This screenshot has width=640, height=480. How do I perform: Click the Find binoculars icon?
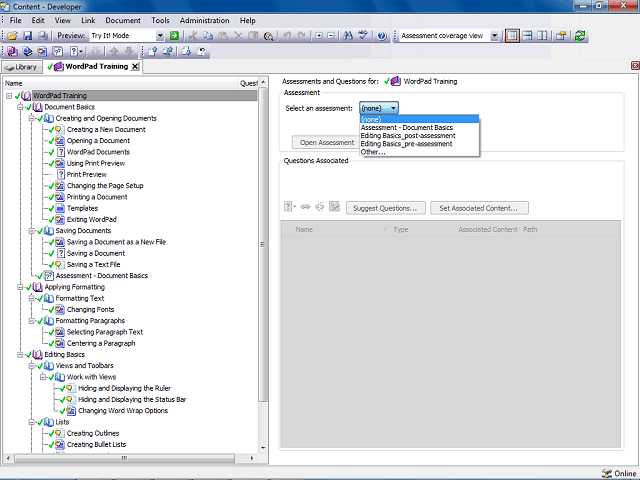(x=348, y=36)
